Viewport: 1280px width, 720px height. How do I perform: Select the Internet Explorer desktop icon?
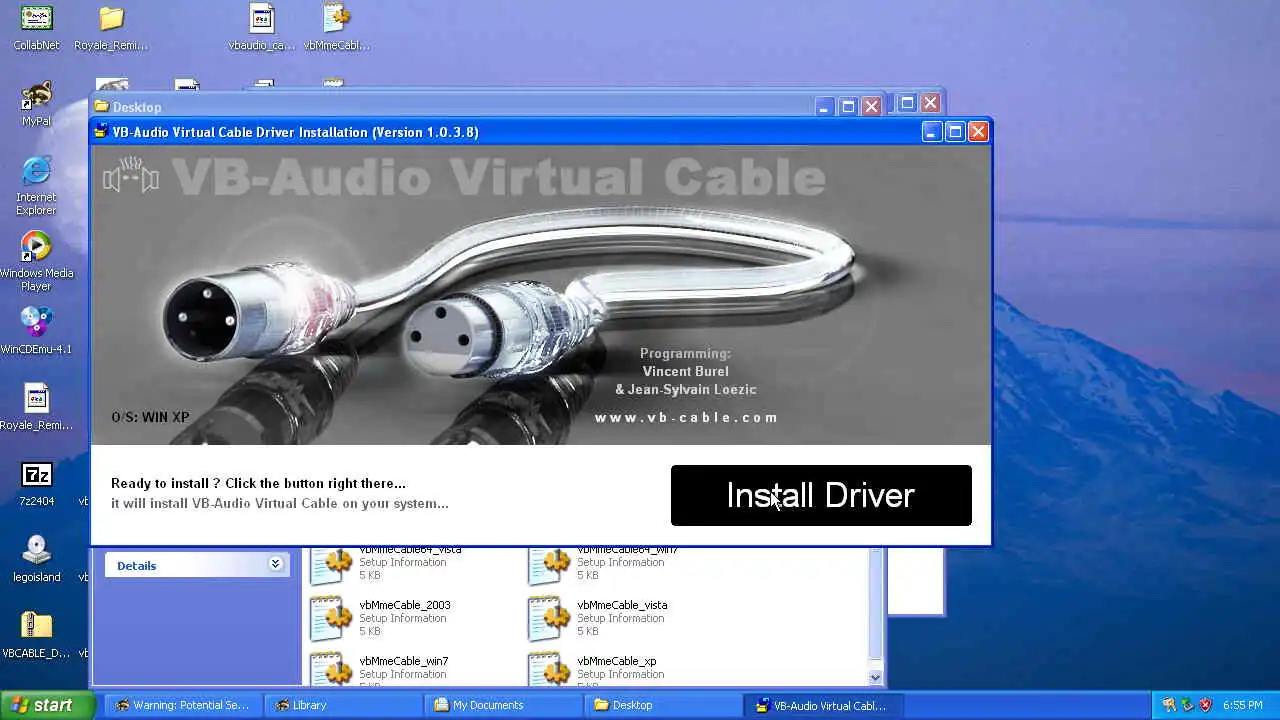pos(36,186)
